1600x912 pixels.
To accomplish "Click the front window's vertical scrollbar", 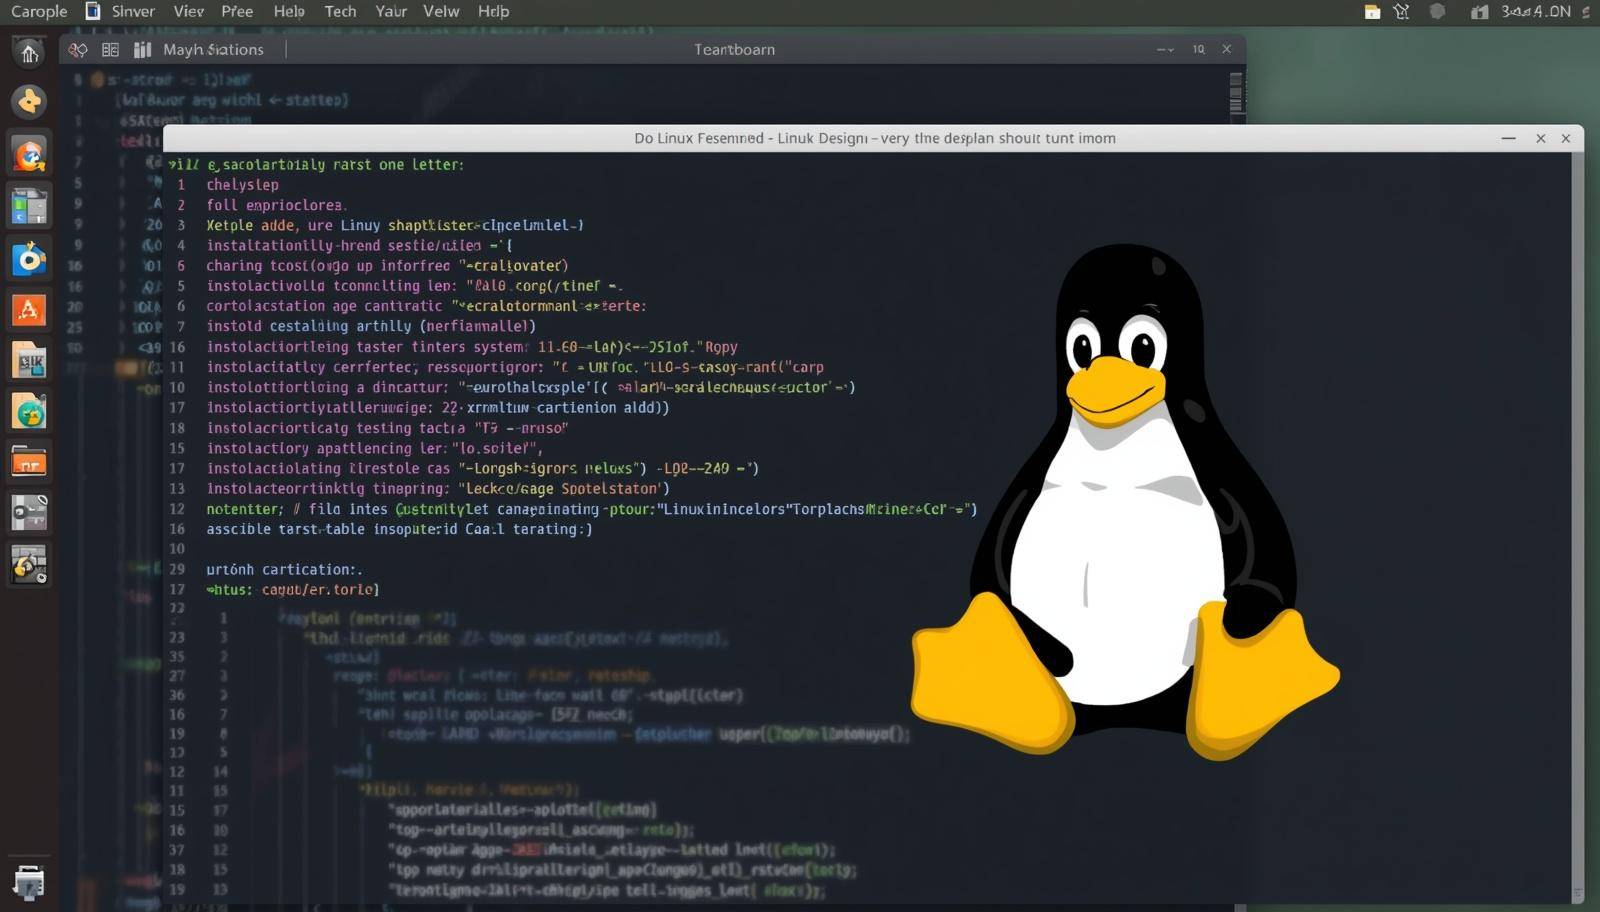I will click(1577, 528).
